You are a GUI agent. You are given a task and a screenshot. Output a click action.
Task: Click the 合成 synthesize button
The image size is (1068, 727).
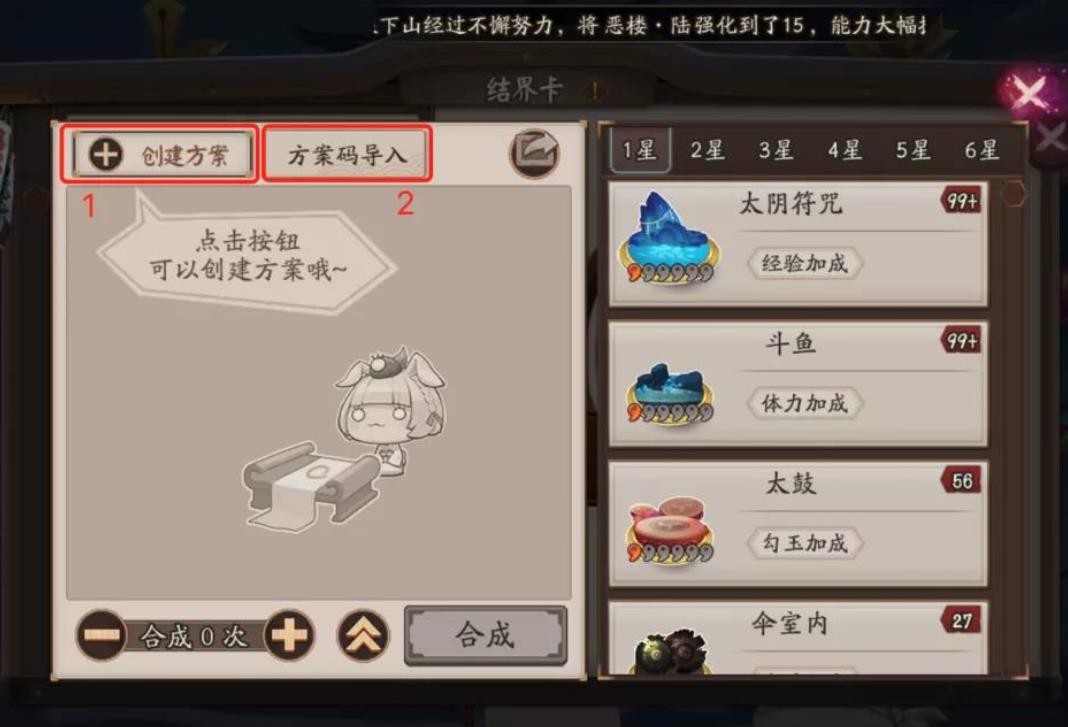pos(486,635)
